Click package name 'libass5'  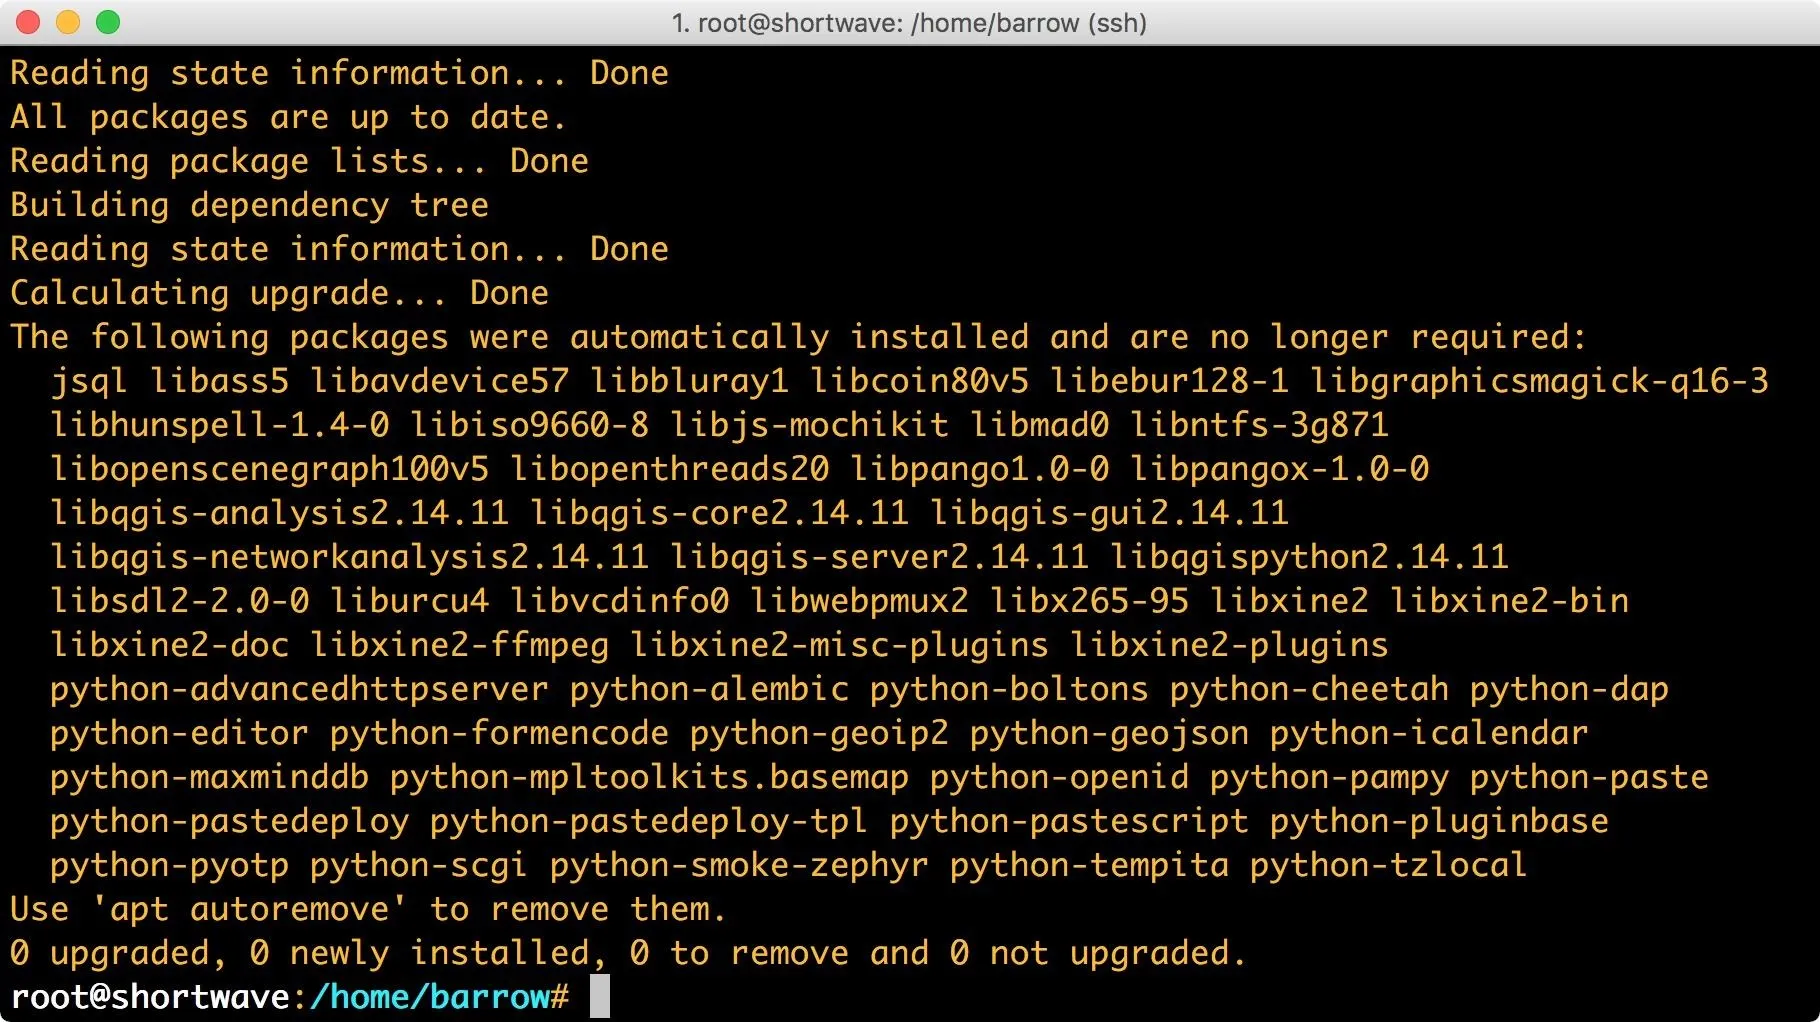(x=220, y=381)
